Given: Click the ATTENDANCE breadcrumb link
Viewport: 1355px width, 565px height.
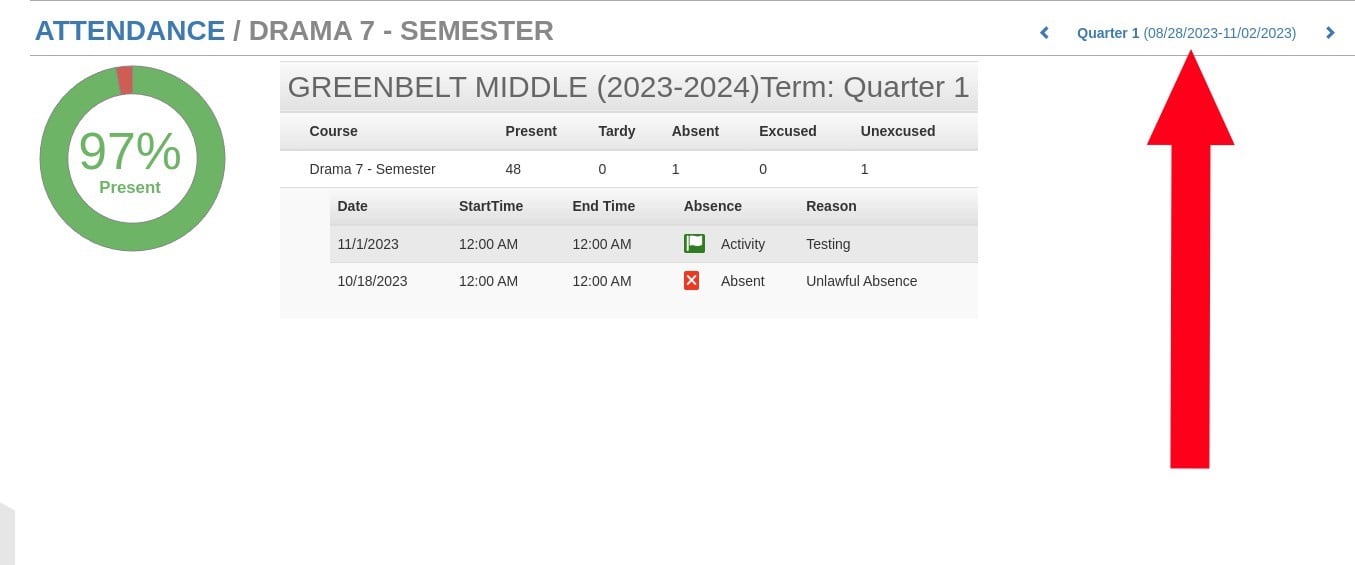Looking at the screenshot, I should pos(130,31).
